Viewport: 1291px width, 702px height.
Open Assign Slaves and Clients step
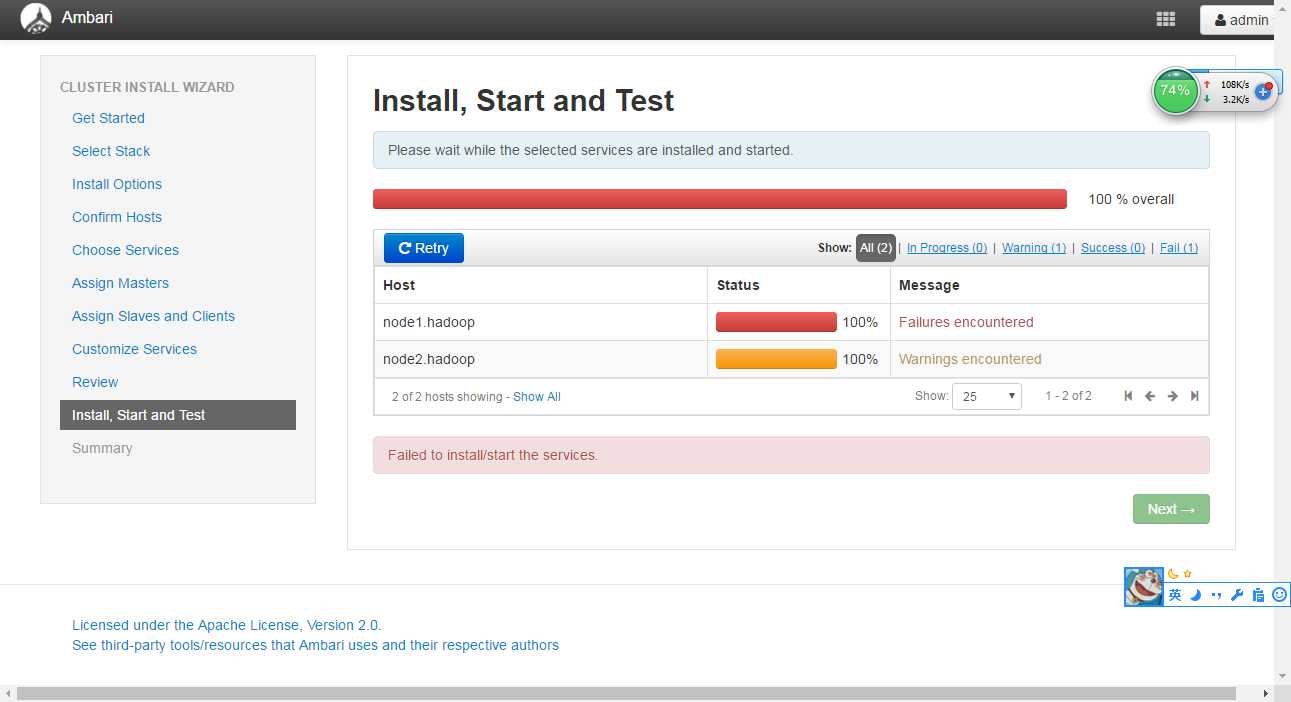click(153, 316)
